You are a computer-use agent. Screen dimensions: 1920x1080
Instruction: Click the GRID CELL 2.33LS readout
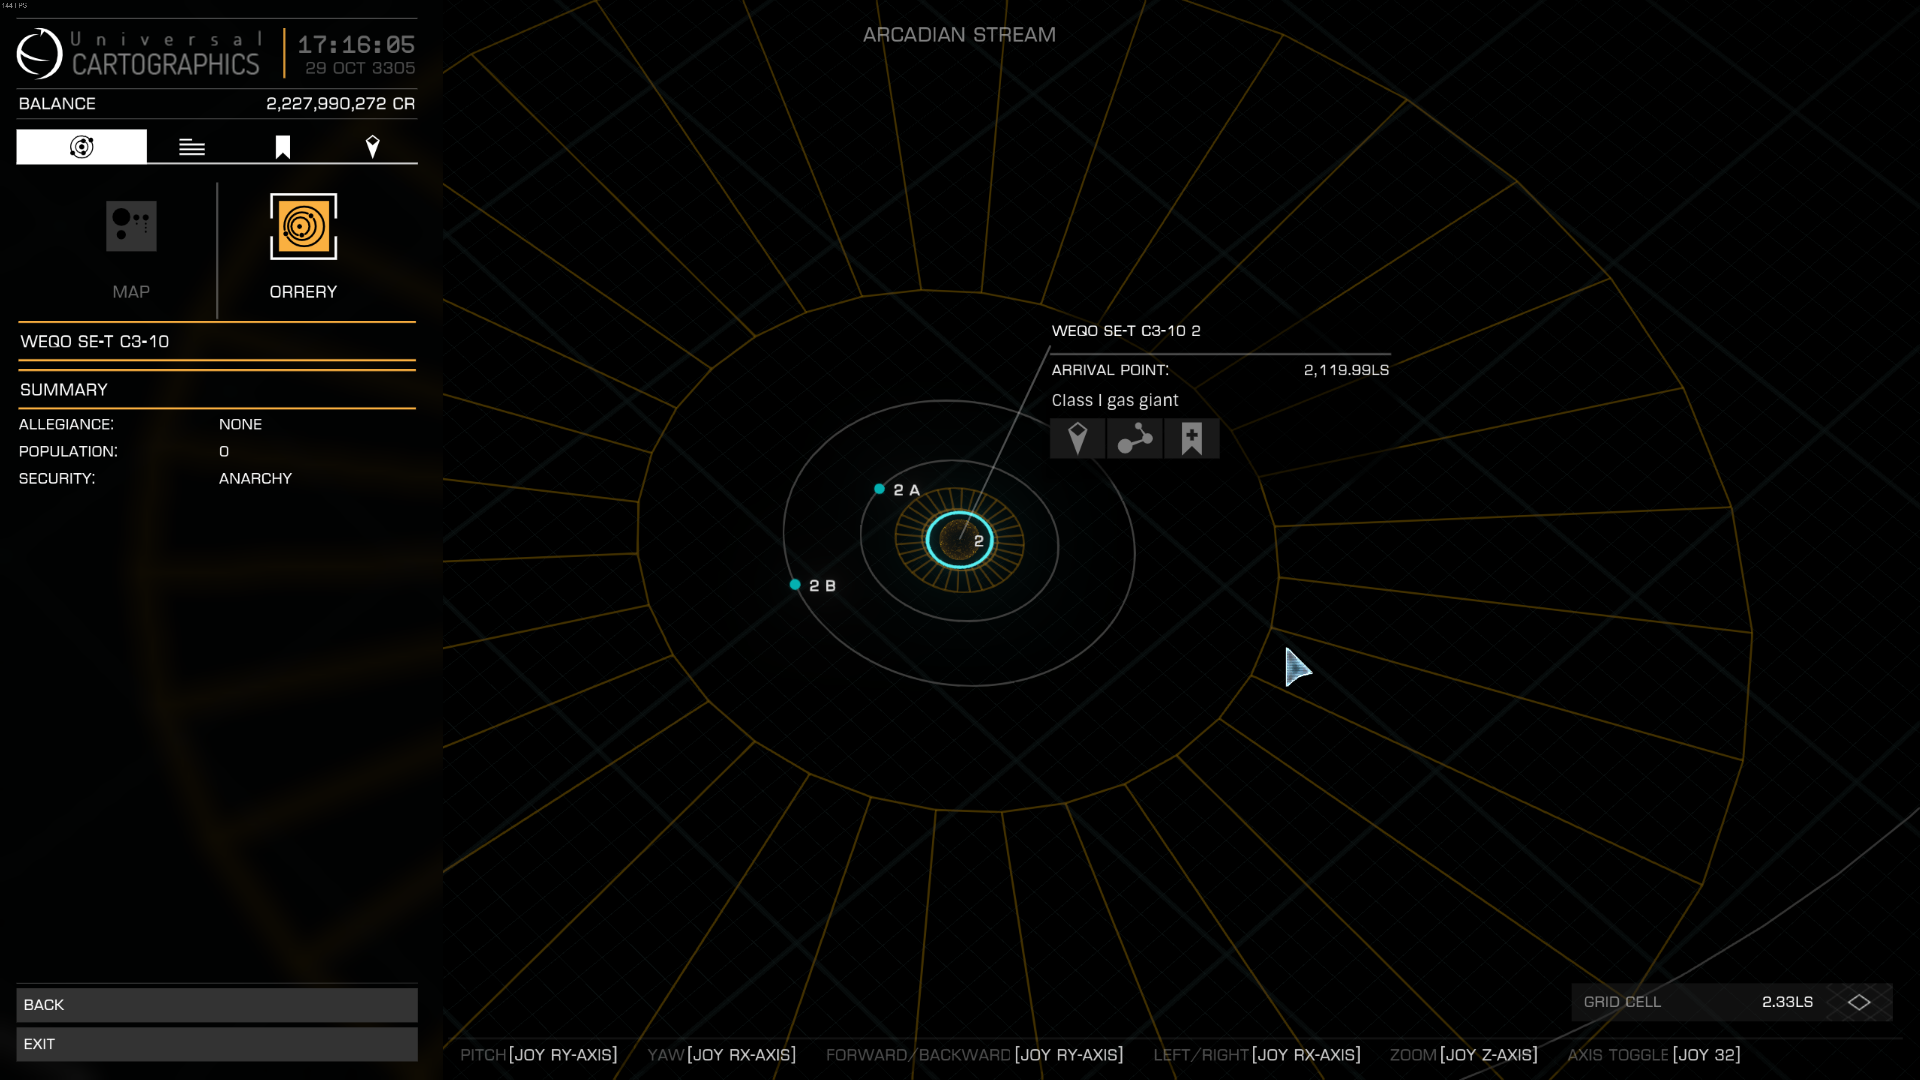click(1698, 1002)
